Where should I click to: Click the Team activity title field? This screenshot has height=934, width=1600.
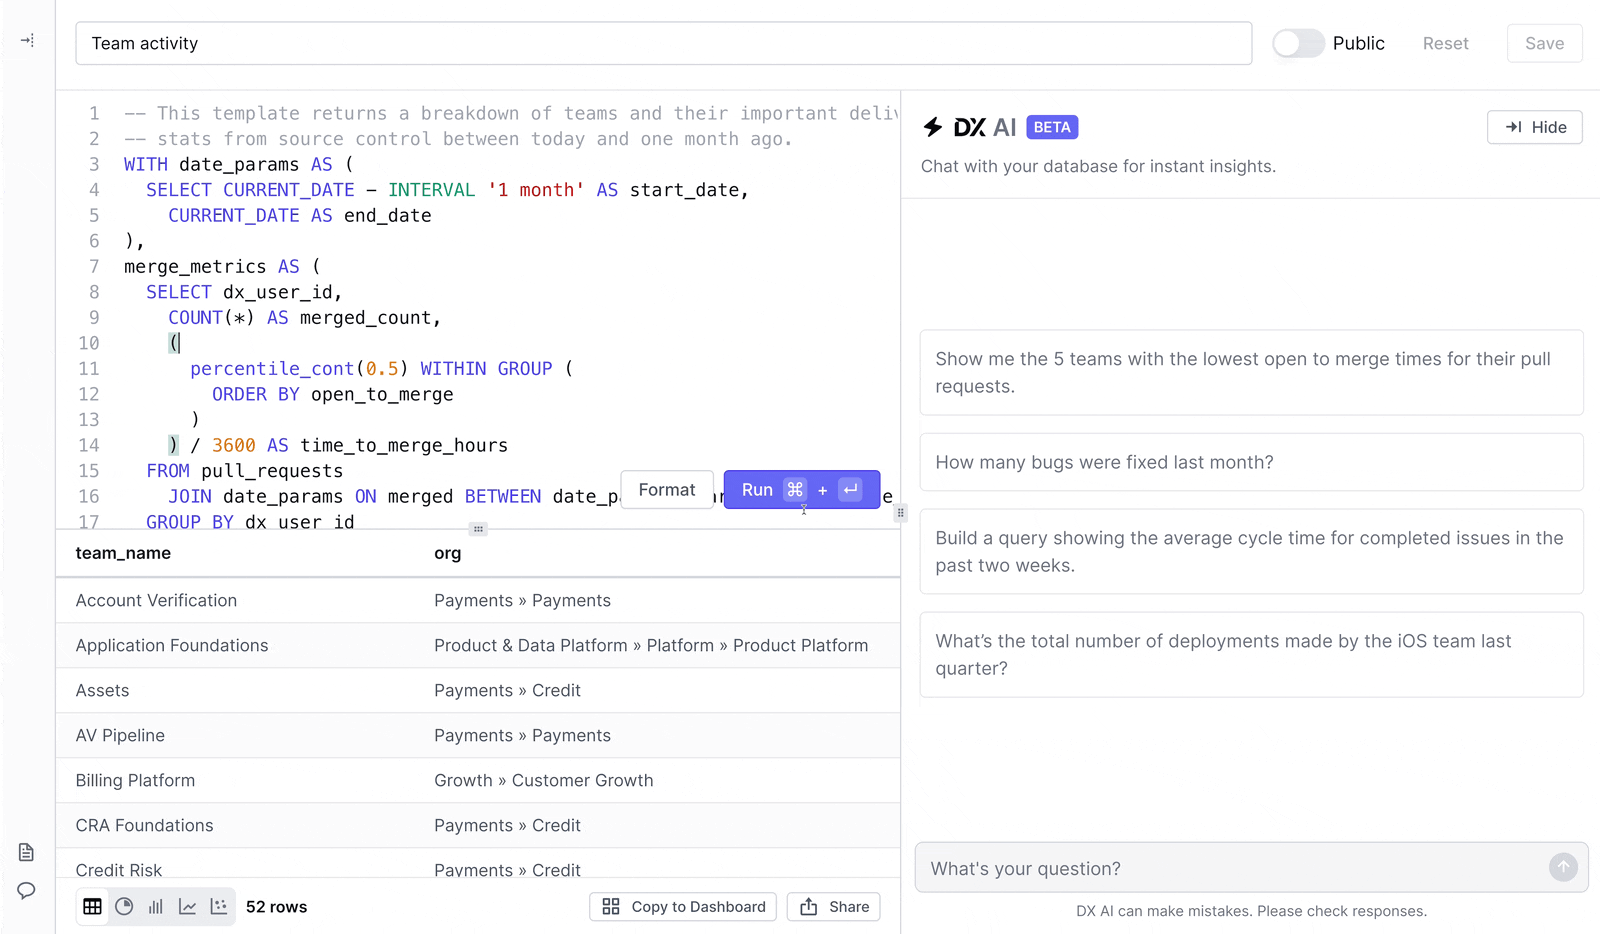(663, 43)
